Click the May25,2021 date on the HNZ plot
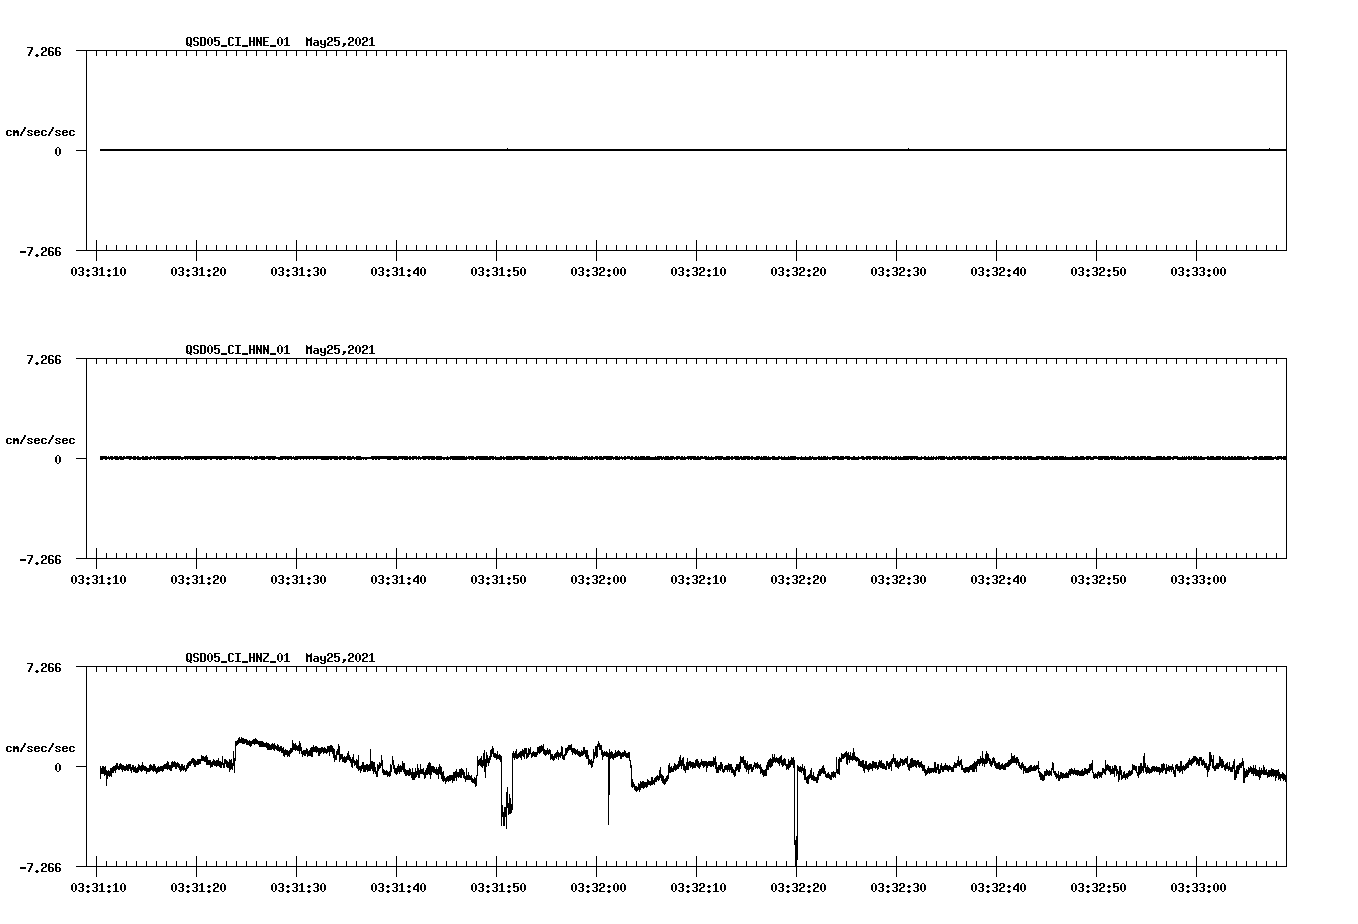Screen dimensions: 1358x924 340,657
